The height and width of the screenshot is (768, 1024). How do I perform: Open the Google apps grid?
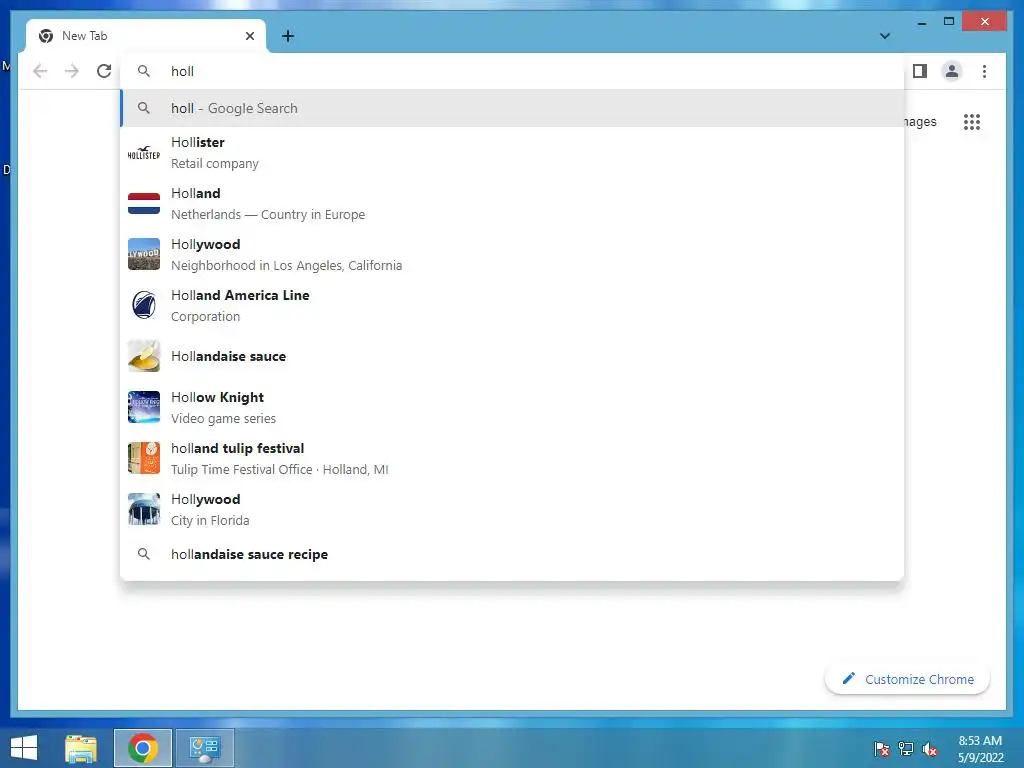click(x=972, y=122)
